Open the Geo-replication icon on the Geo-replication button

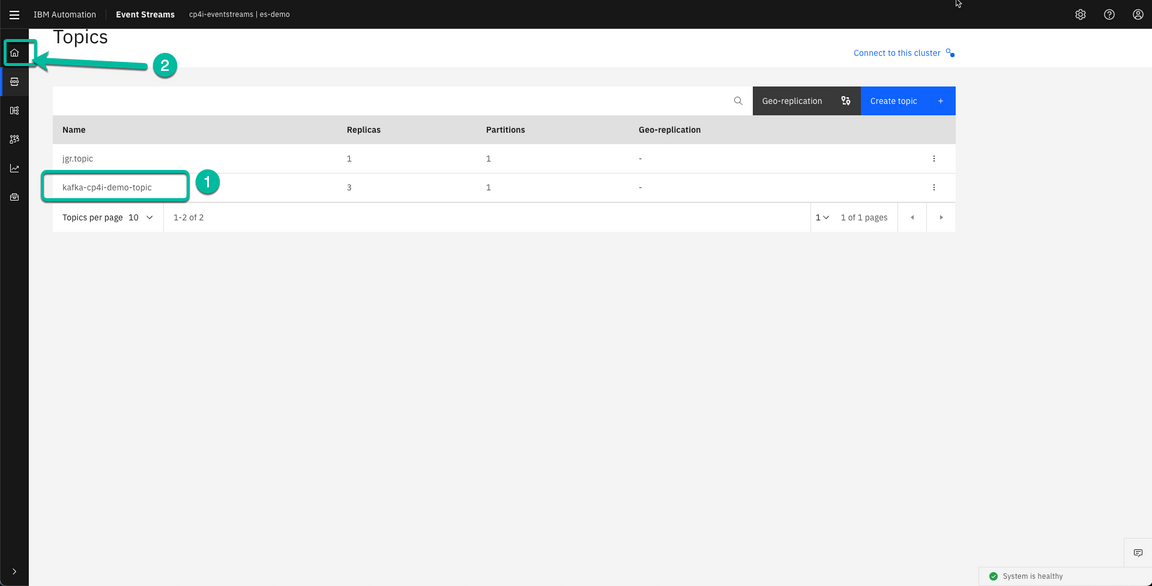[x=845, y=100]
